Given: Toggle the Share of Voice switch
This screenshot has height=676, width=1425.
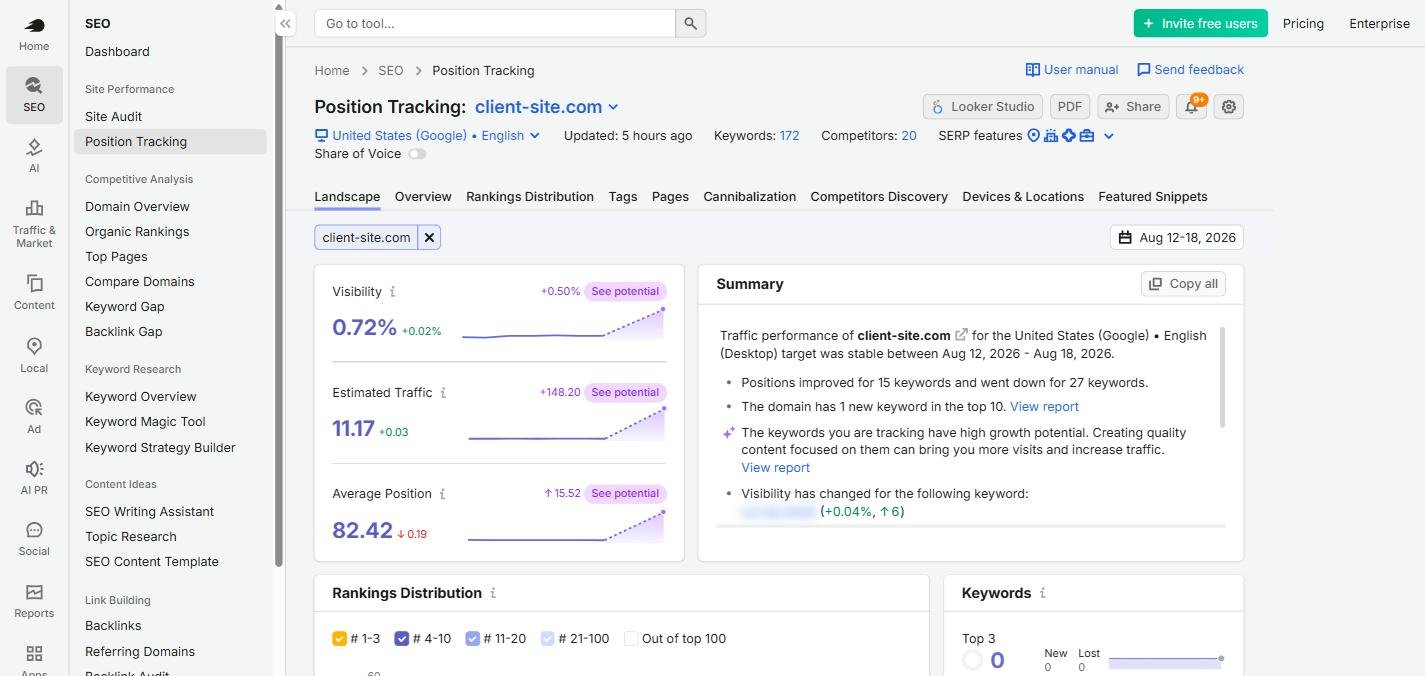Looking at the screenshot, I should tap(417, 154).
